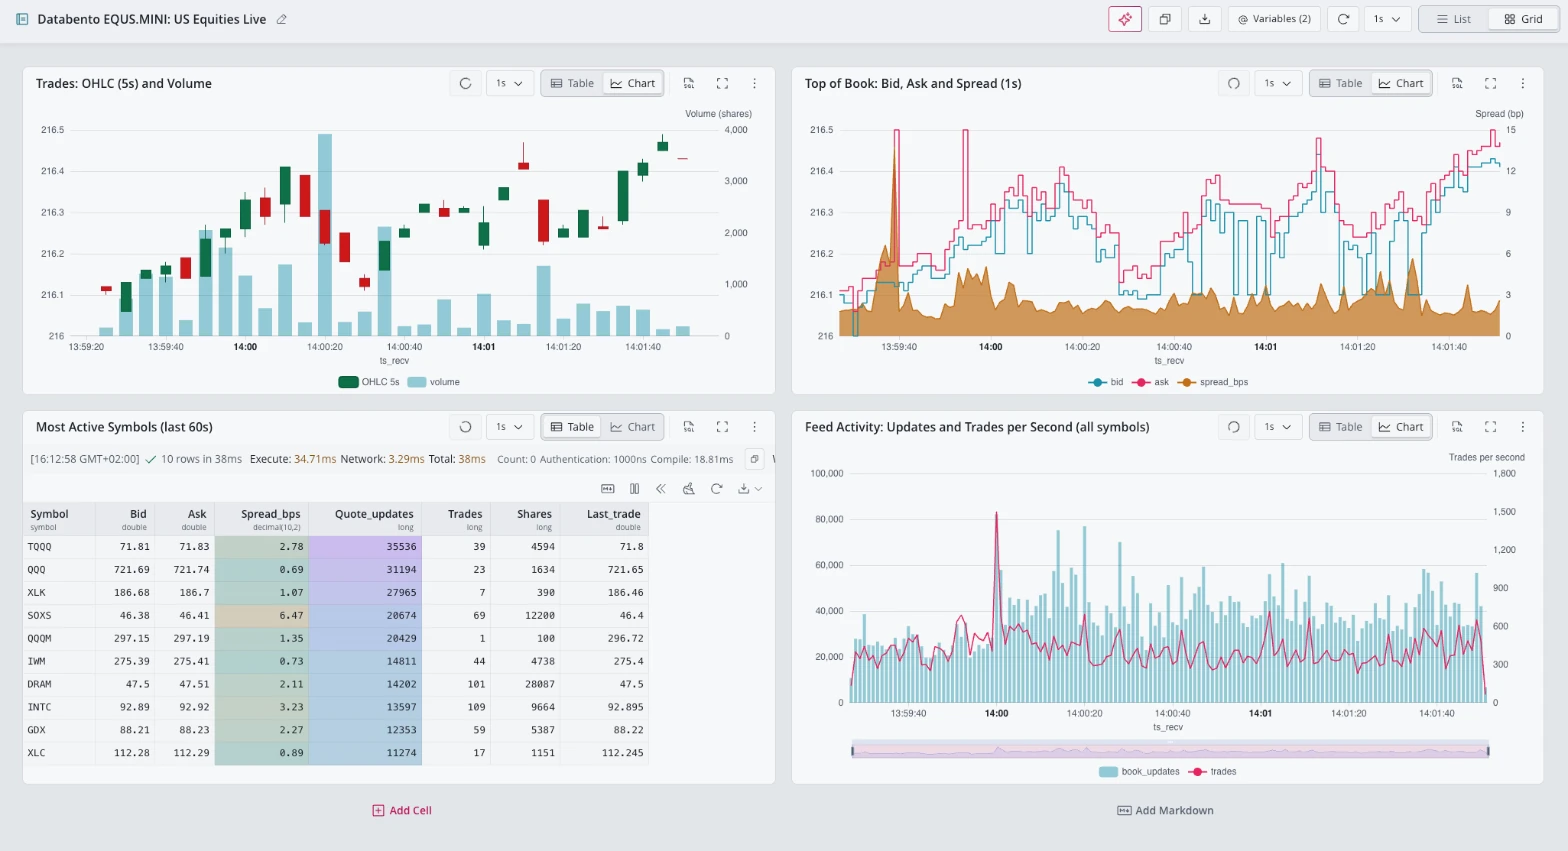The height and width of the screenshot is (851, 1568).
Task: Switch Trades OHLC cell to Table view
Action: [x=572, y=83]
